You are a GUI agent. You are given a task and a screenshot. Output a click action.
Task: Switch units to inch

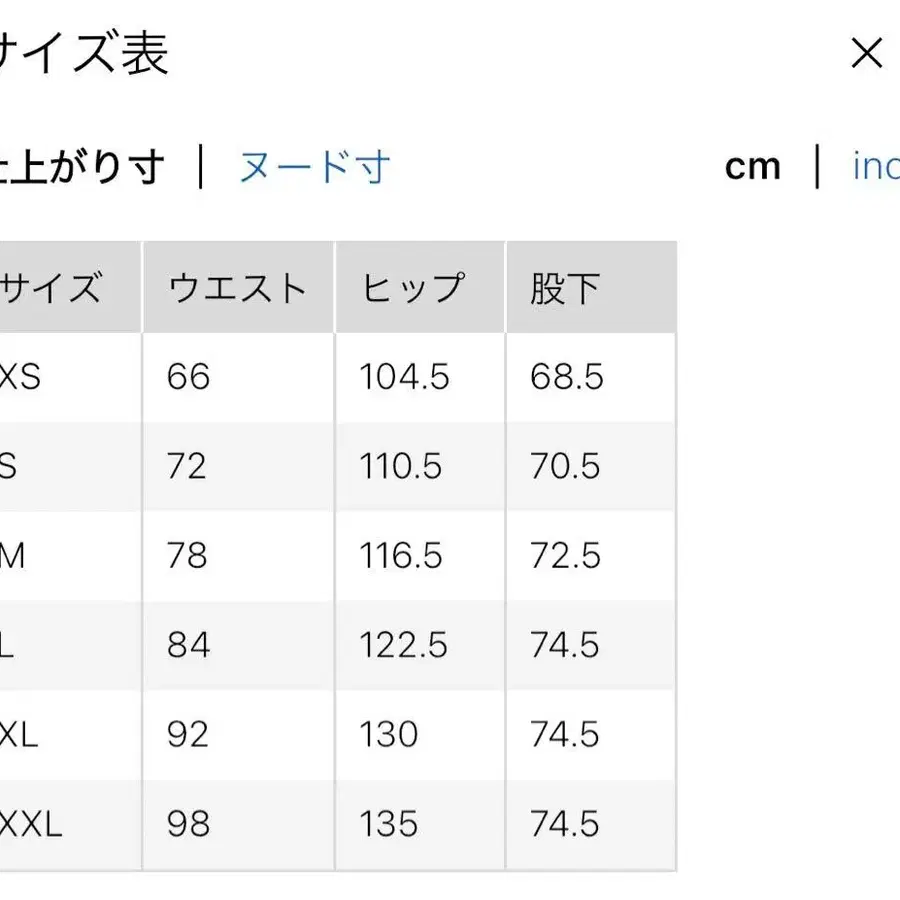pos(877,167)
